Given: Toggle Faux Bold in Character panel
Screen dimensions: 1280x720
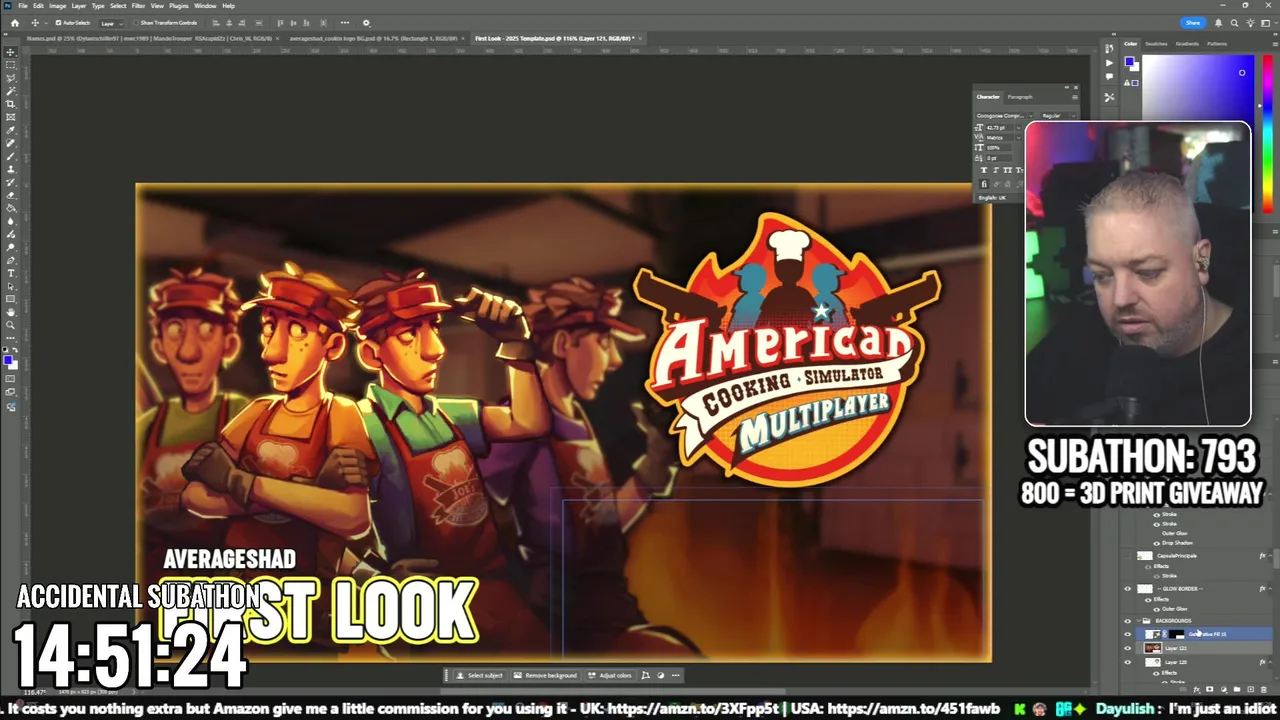Looking at the screenshot, I should click(x=984, y=170).
